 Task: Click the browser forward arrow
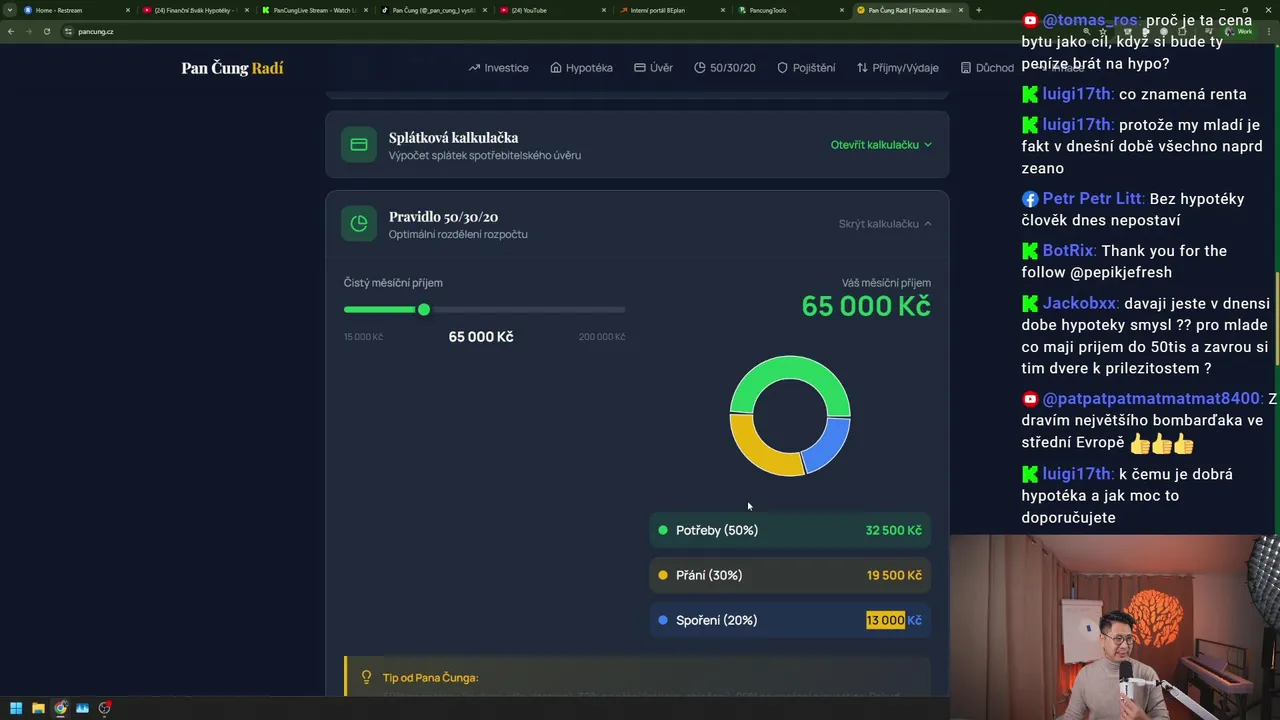click(28, 31)
